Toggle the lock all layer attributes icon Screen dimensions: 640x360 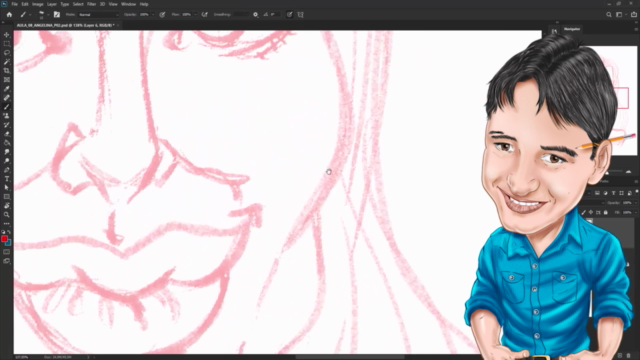point(606,212)
